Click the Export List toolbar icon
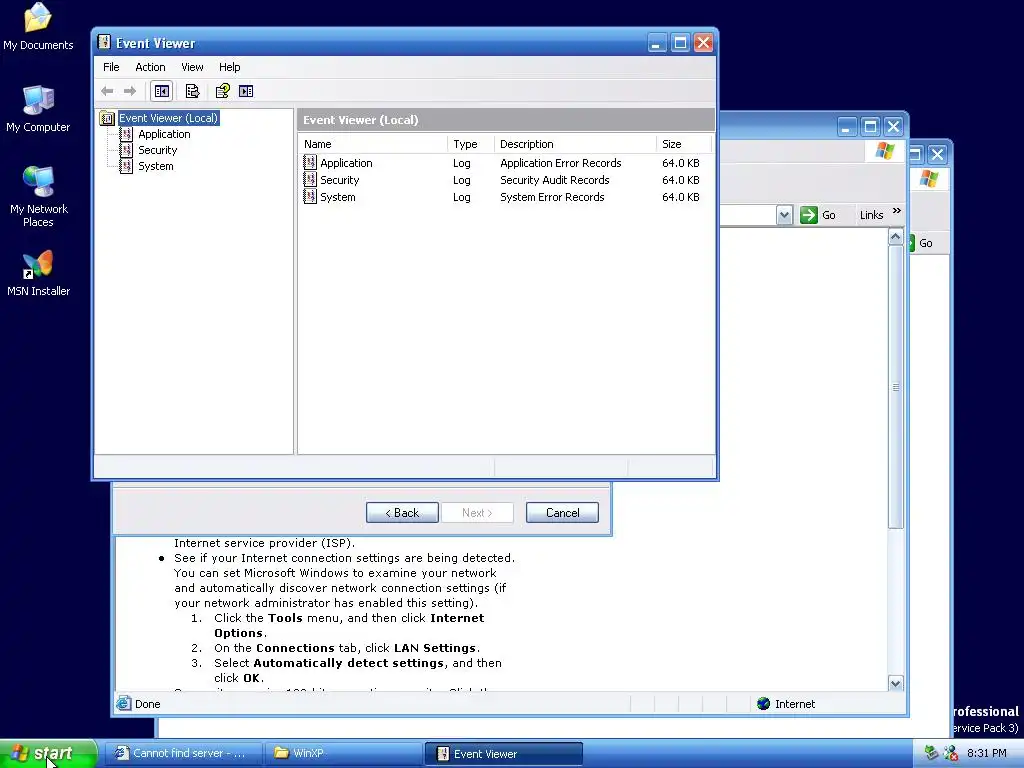Screen dimensions: 1024x768 192,91
